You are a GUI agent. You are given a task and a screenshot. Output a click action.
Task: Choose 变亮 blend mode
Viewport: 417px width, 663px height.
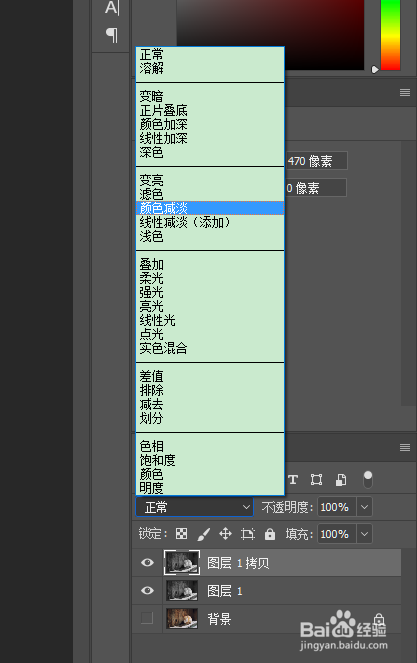pos(210,181)
